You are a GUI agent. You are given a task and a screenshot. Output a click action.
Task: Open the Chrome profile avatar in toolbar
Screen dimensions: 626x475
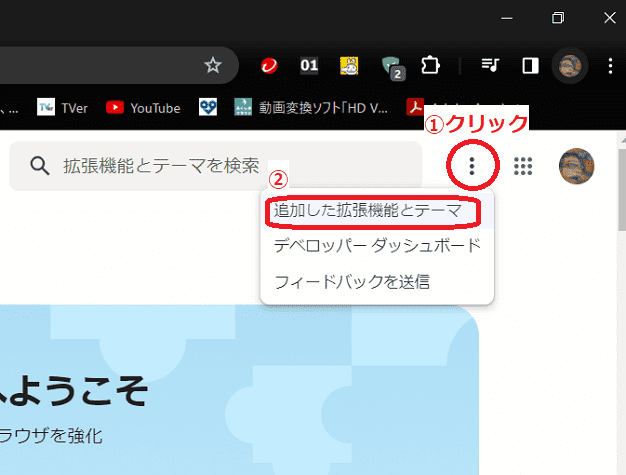click(x=570, y=66)
